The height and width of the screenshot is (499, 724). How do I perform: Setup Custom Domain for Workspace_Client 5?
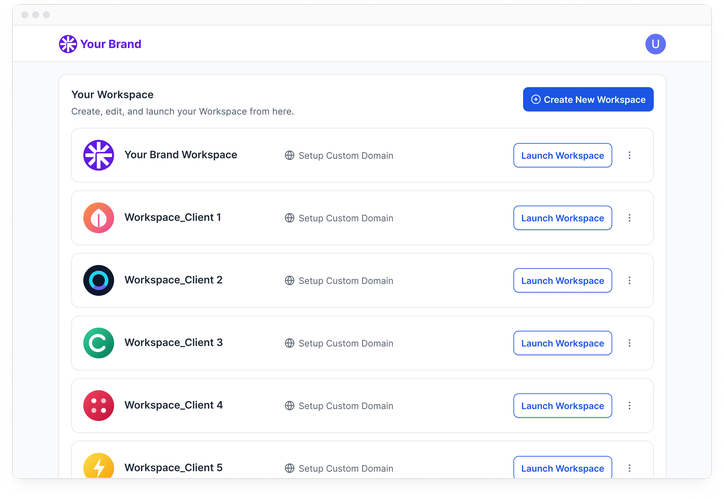(346, 468)
